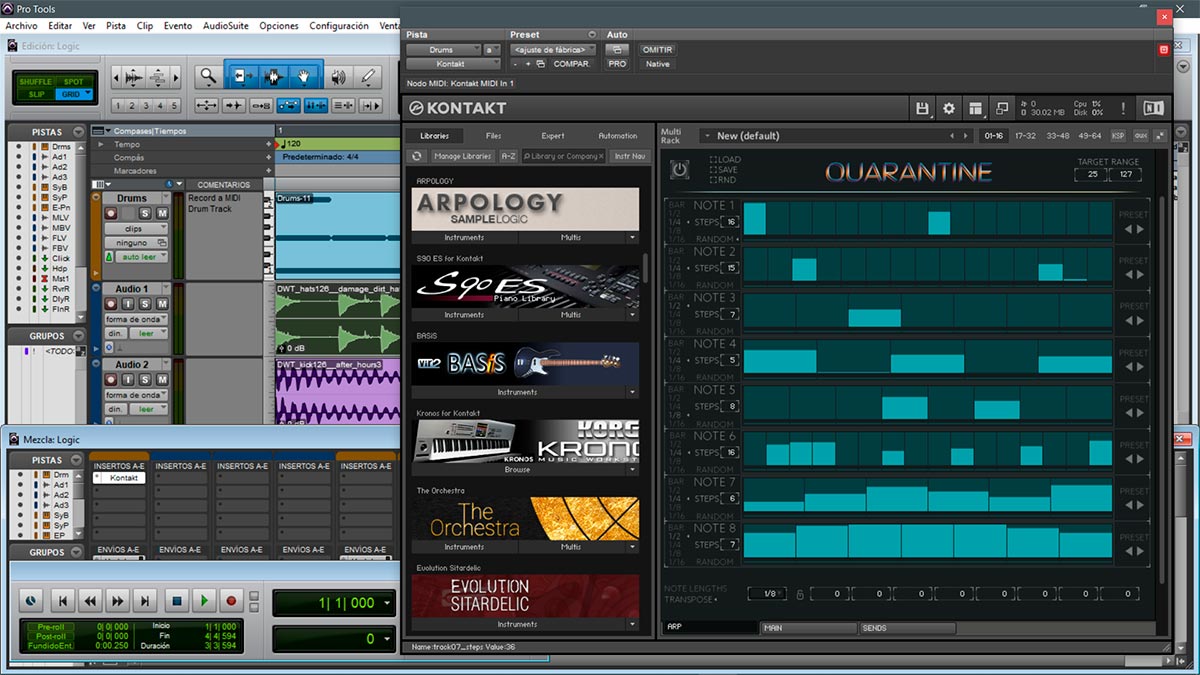Switch to Kontakt Automation tab
Screen dimensions: 1200x675
[617, 136]
